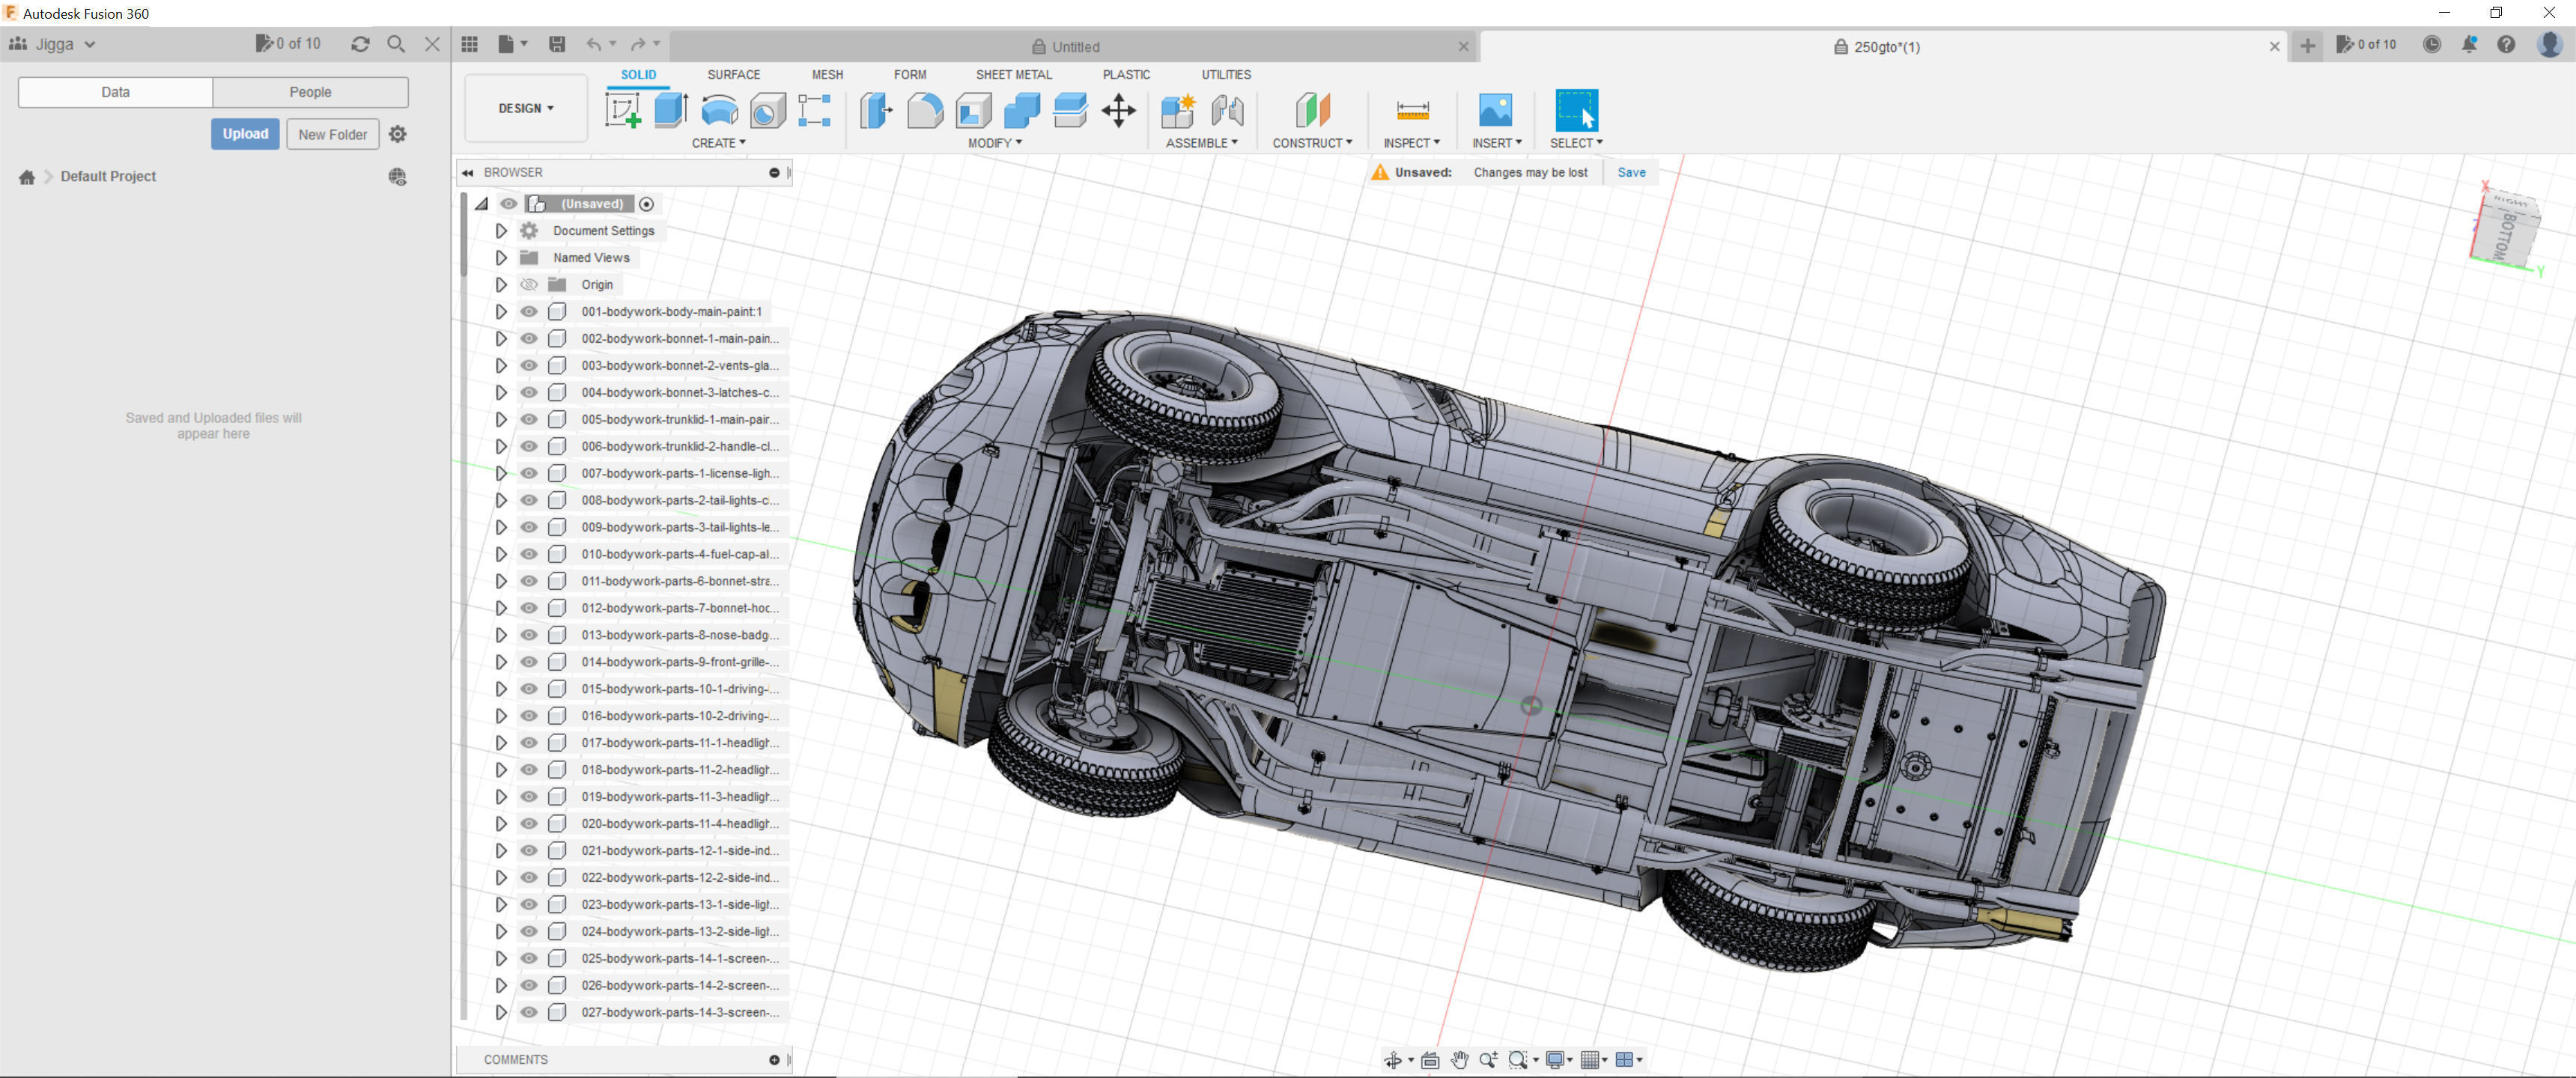Choose the Press Pull tool

876,110
